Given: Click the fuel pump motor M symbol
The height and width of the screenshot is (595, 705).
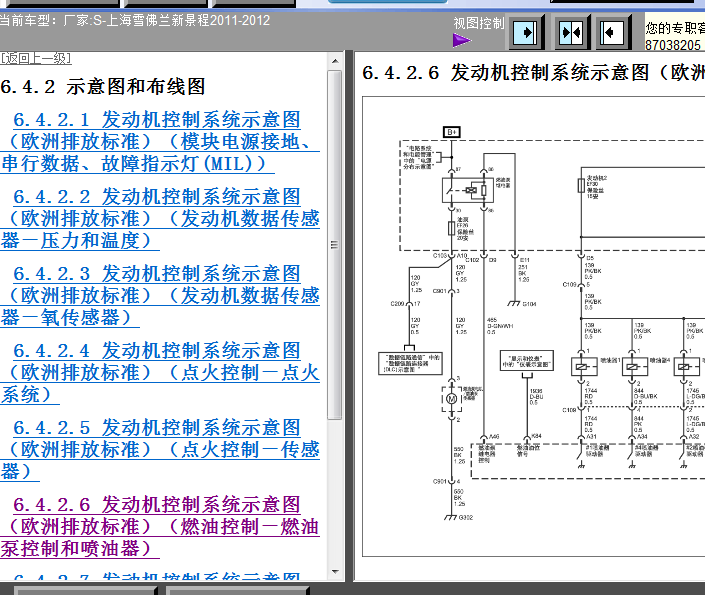Looking at the screenshot, I should [x=451, y=398].
